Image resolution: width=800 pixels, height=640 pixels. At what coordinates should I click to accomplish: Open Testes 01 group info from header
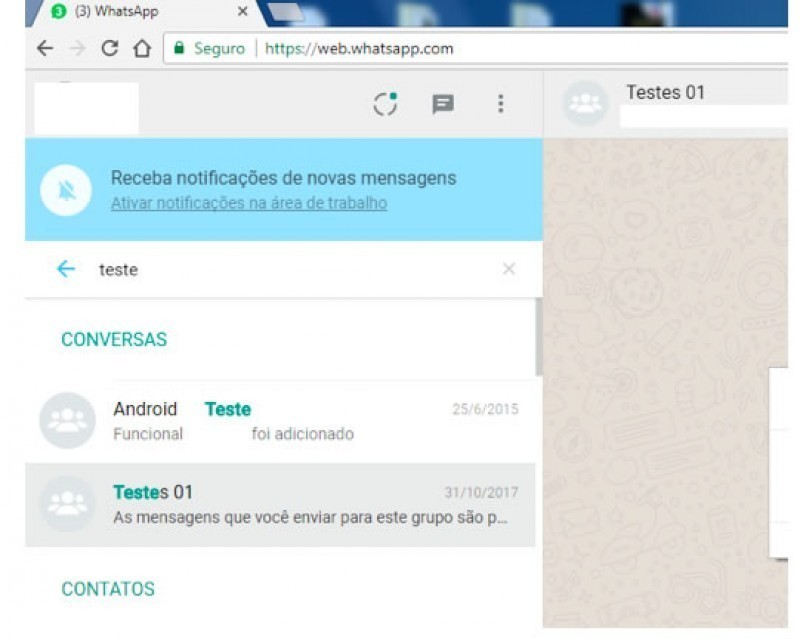pos(665,93)
